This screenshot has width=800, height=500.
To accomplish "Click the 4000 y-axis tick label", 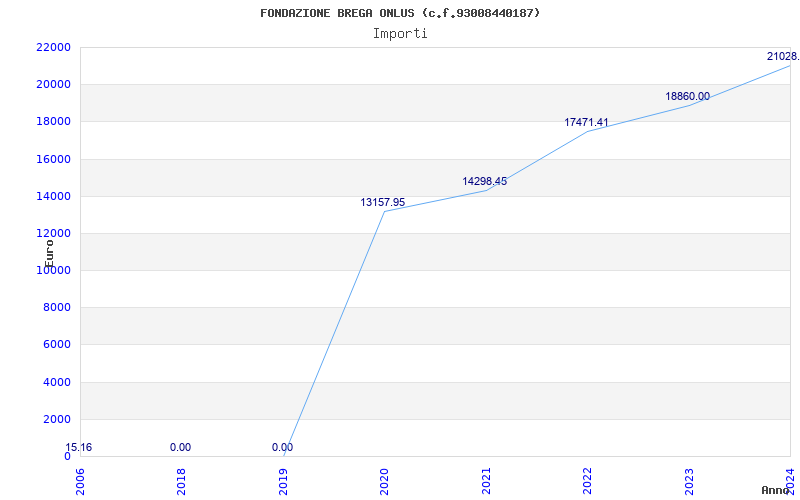I will click(56, 382).
